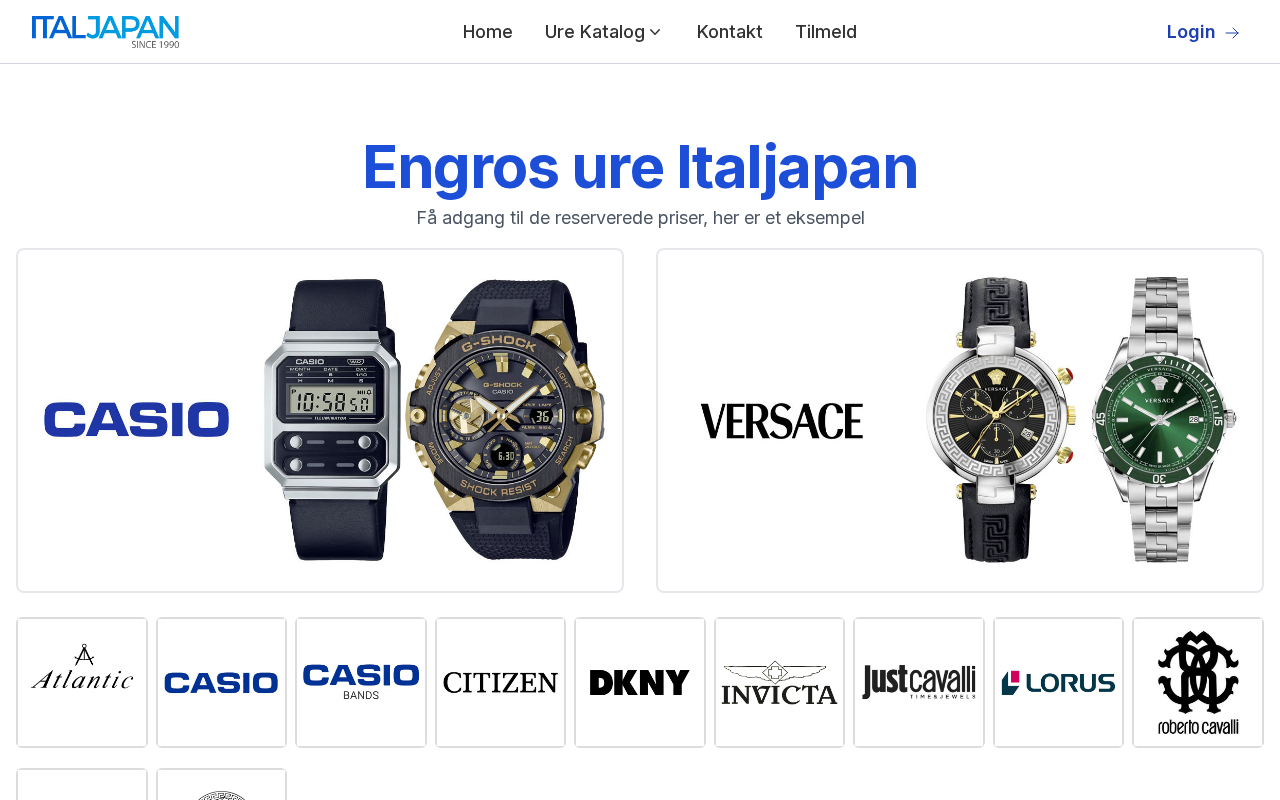1280x800 pixels.
Task: Click the green Versace watch image
Action: pyautogui.click(x=1163, y=420)
